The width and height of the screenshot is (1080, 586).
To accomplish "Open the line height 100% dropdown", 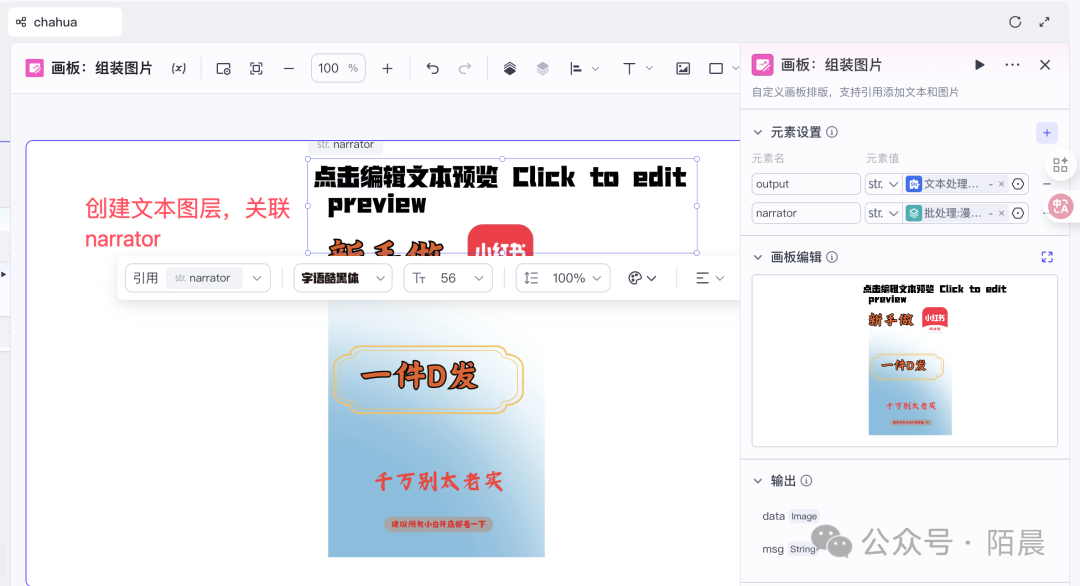I will [562, 278].
